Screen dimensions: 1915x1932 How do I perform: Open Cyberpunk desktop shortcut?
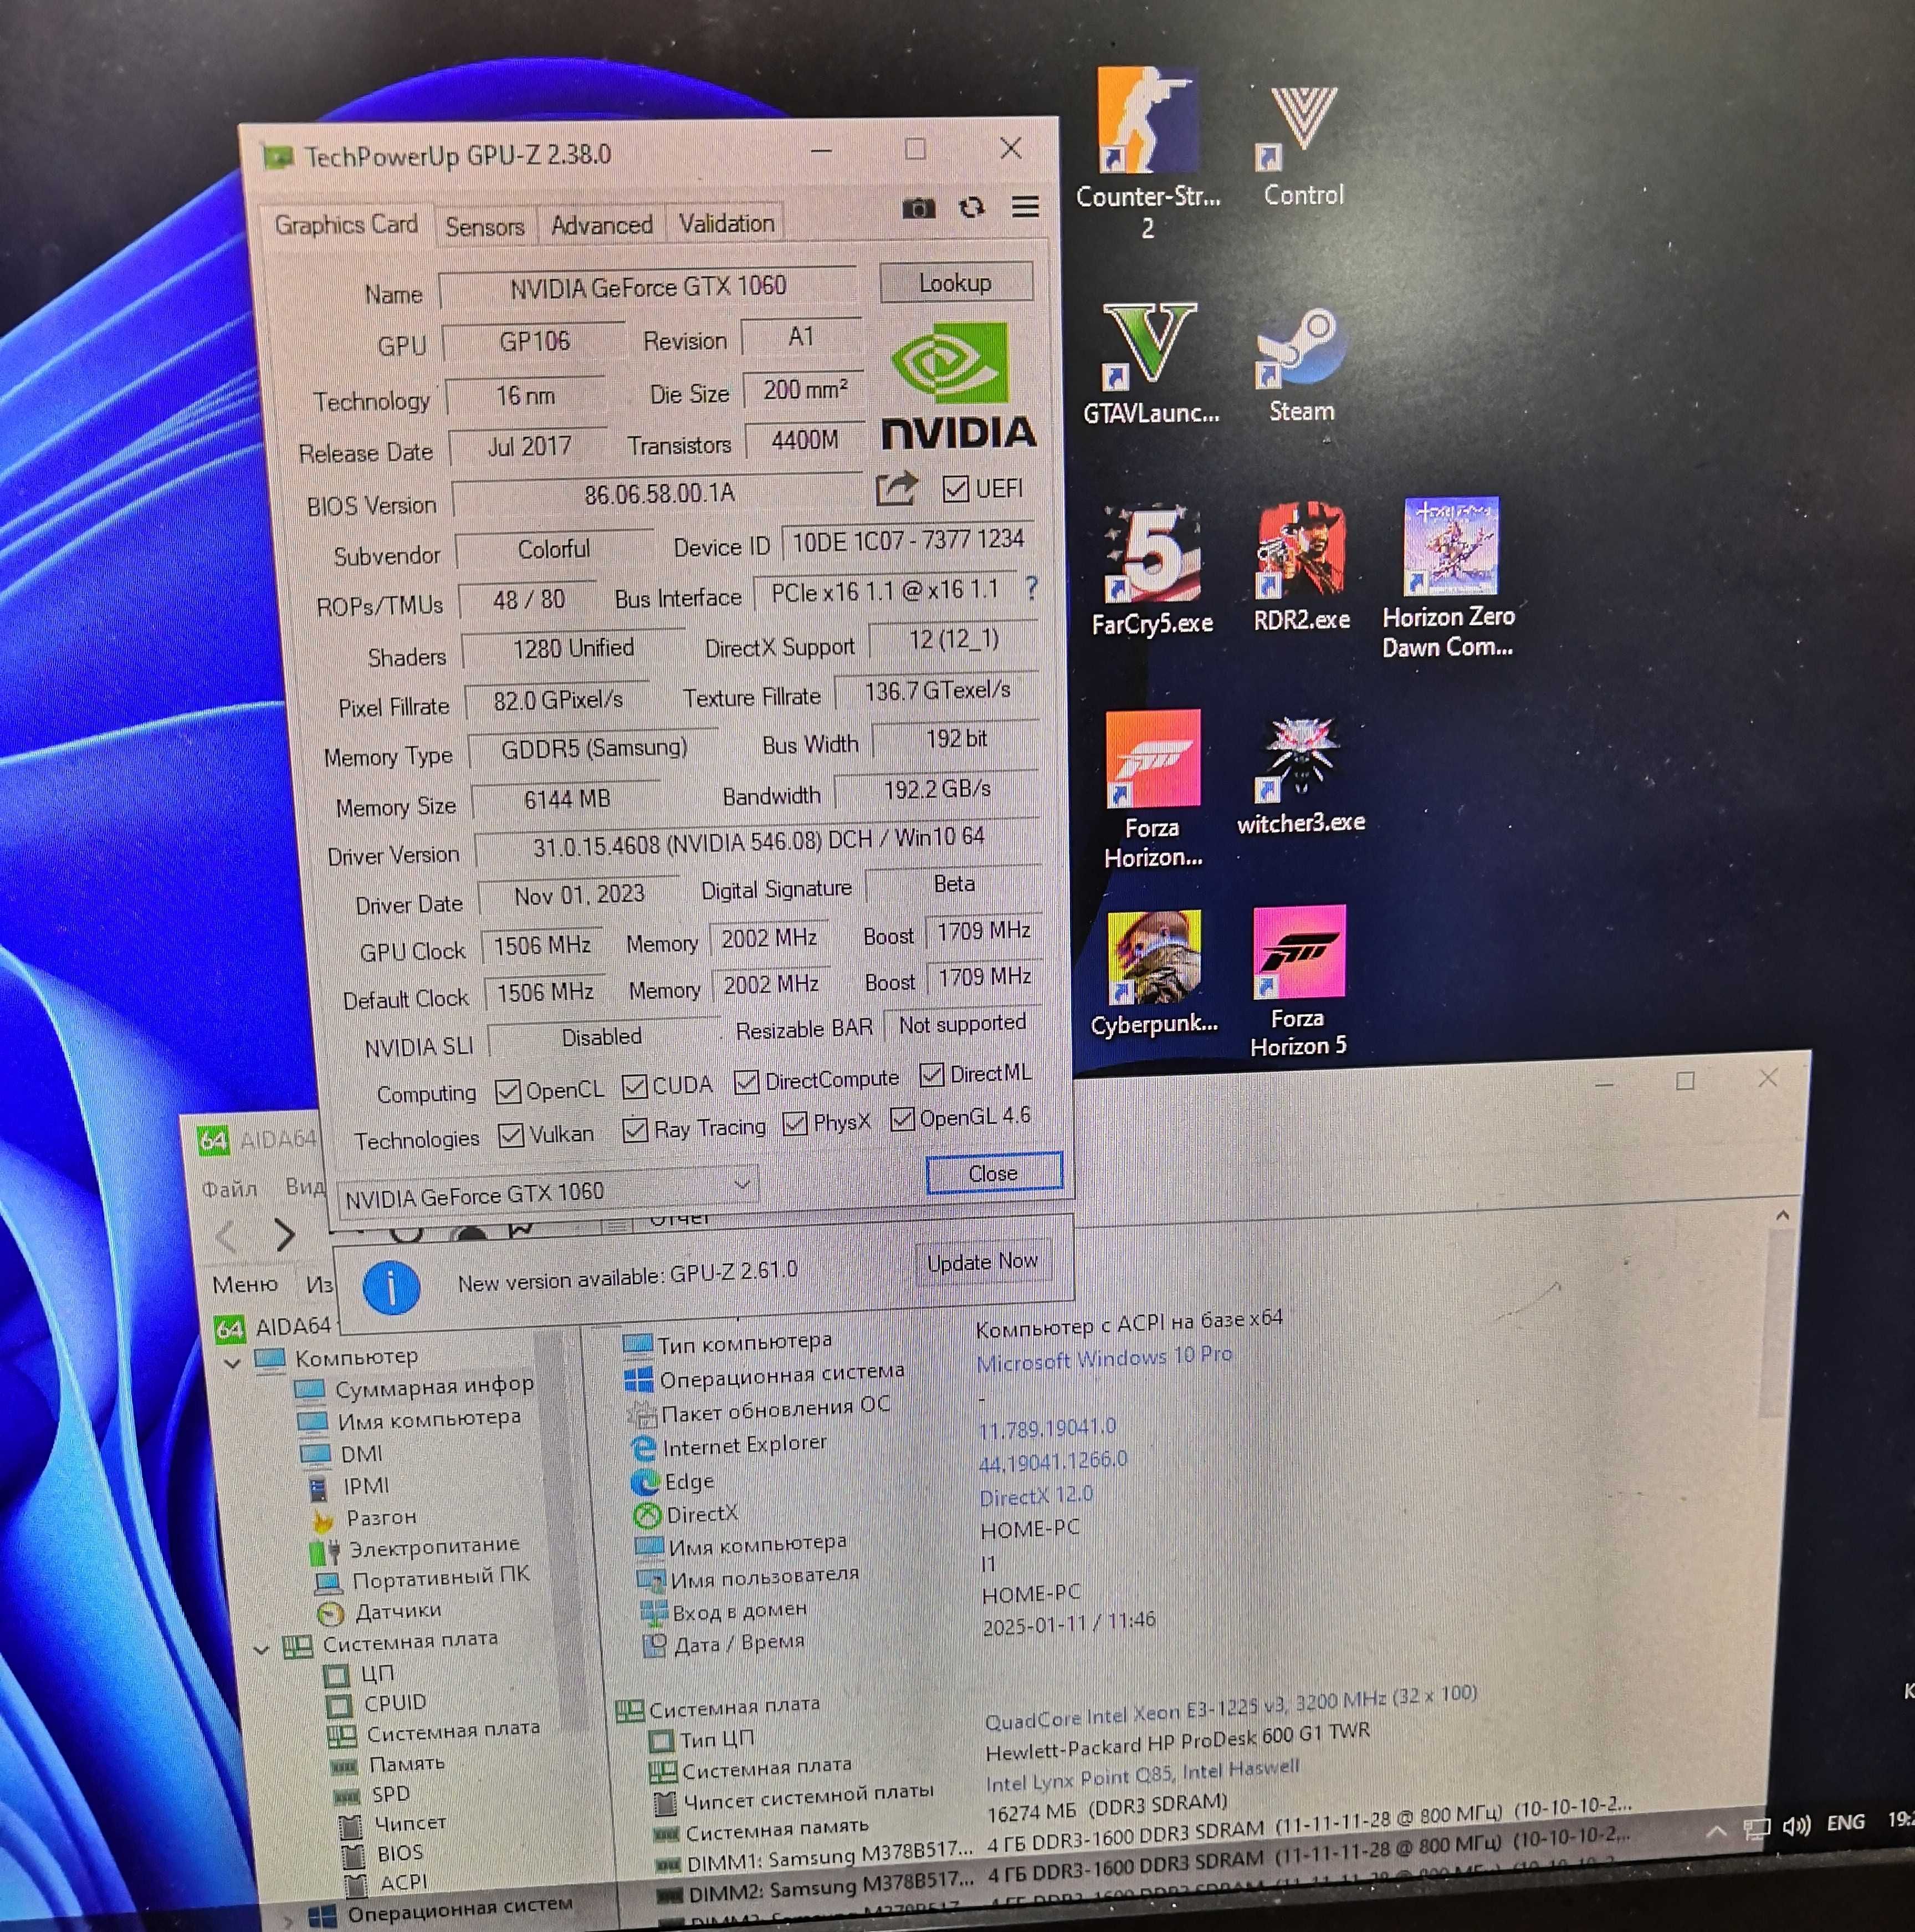(x=1154, y=974)
